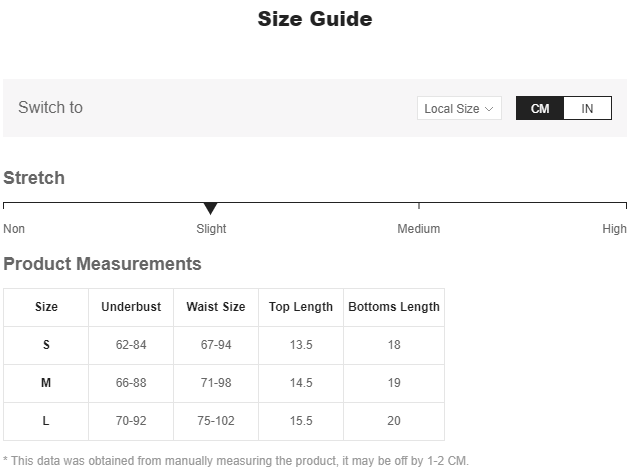
Task: Select the L size row label
Action: (x=46, y=421)
